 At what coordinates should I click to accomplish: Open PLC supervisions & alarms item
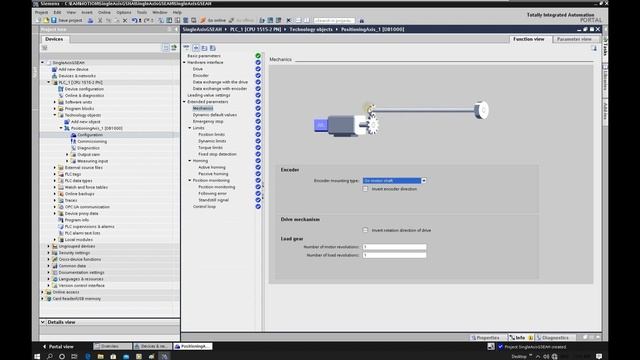(89, 226)
